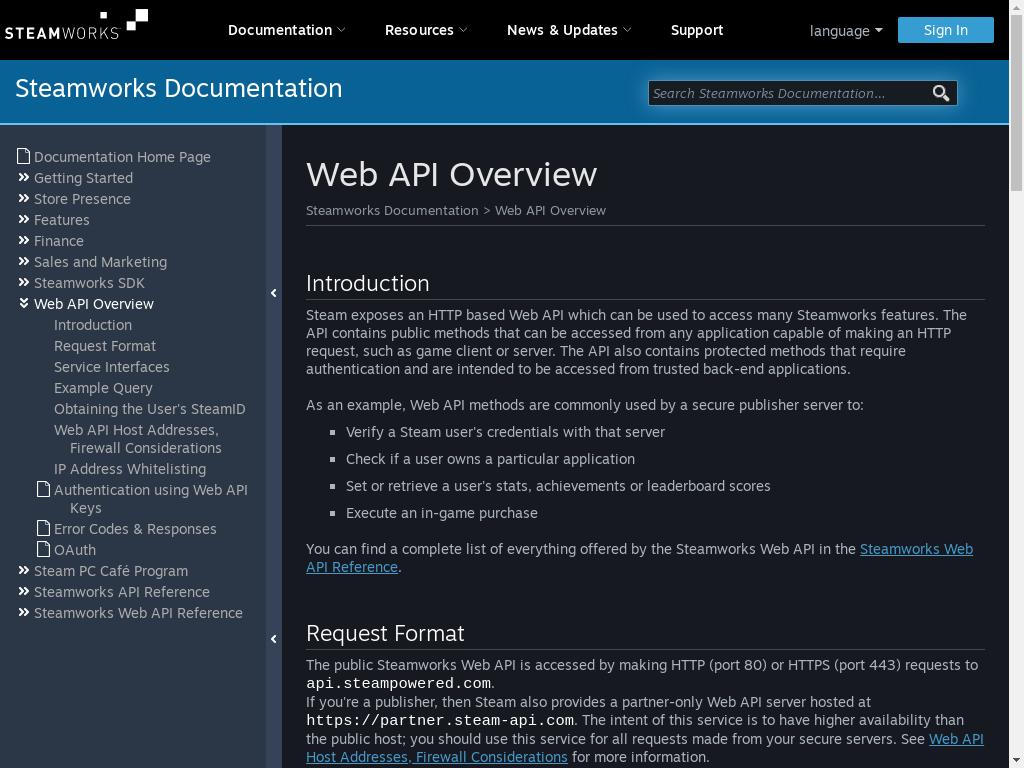The height and width of the screenshot is (768, 1024).
Task: Jump to Web API Host Addresses, Firewall Considerations
Action: [138, 439]
